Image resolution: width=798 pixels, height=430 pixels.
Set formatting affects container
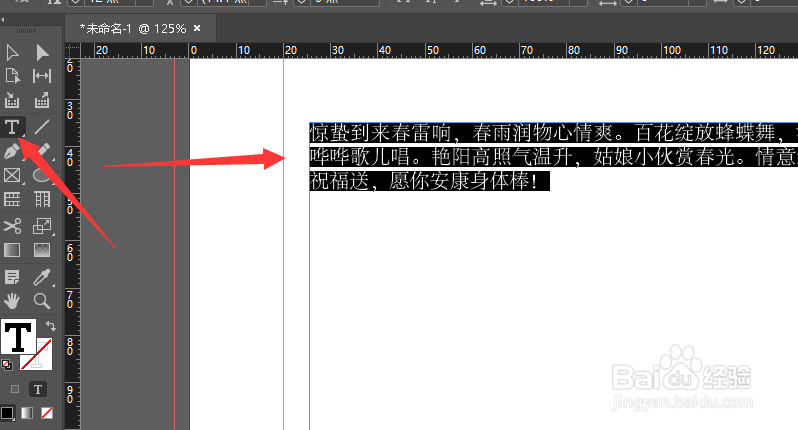click(x=15, y=389)
